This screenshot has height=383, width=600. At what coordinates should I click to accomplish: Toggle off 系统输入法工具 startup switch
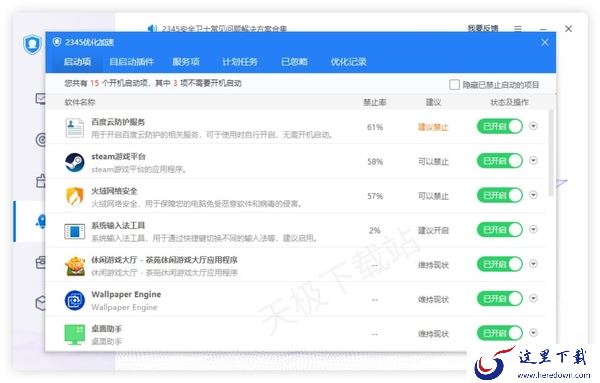tap(500, 230)
